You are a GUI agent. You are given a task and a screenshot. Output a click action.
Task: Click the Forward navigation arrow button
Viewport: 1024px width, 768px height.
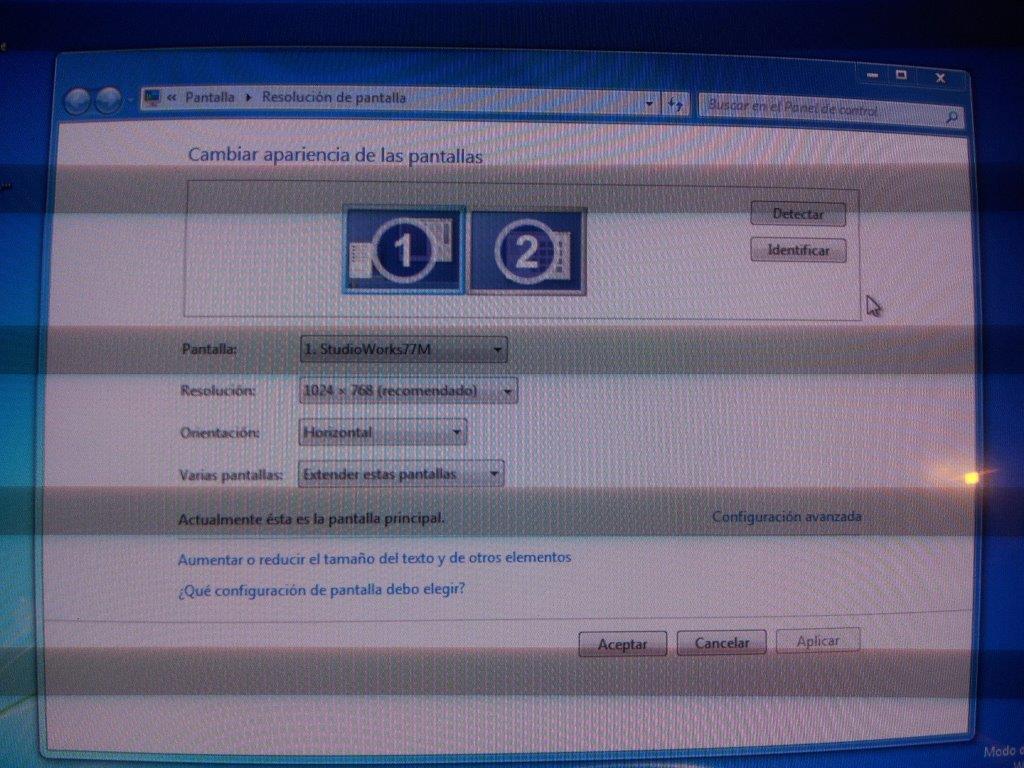(107, 100)
